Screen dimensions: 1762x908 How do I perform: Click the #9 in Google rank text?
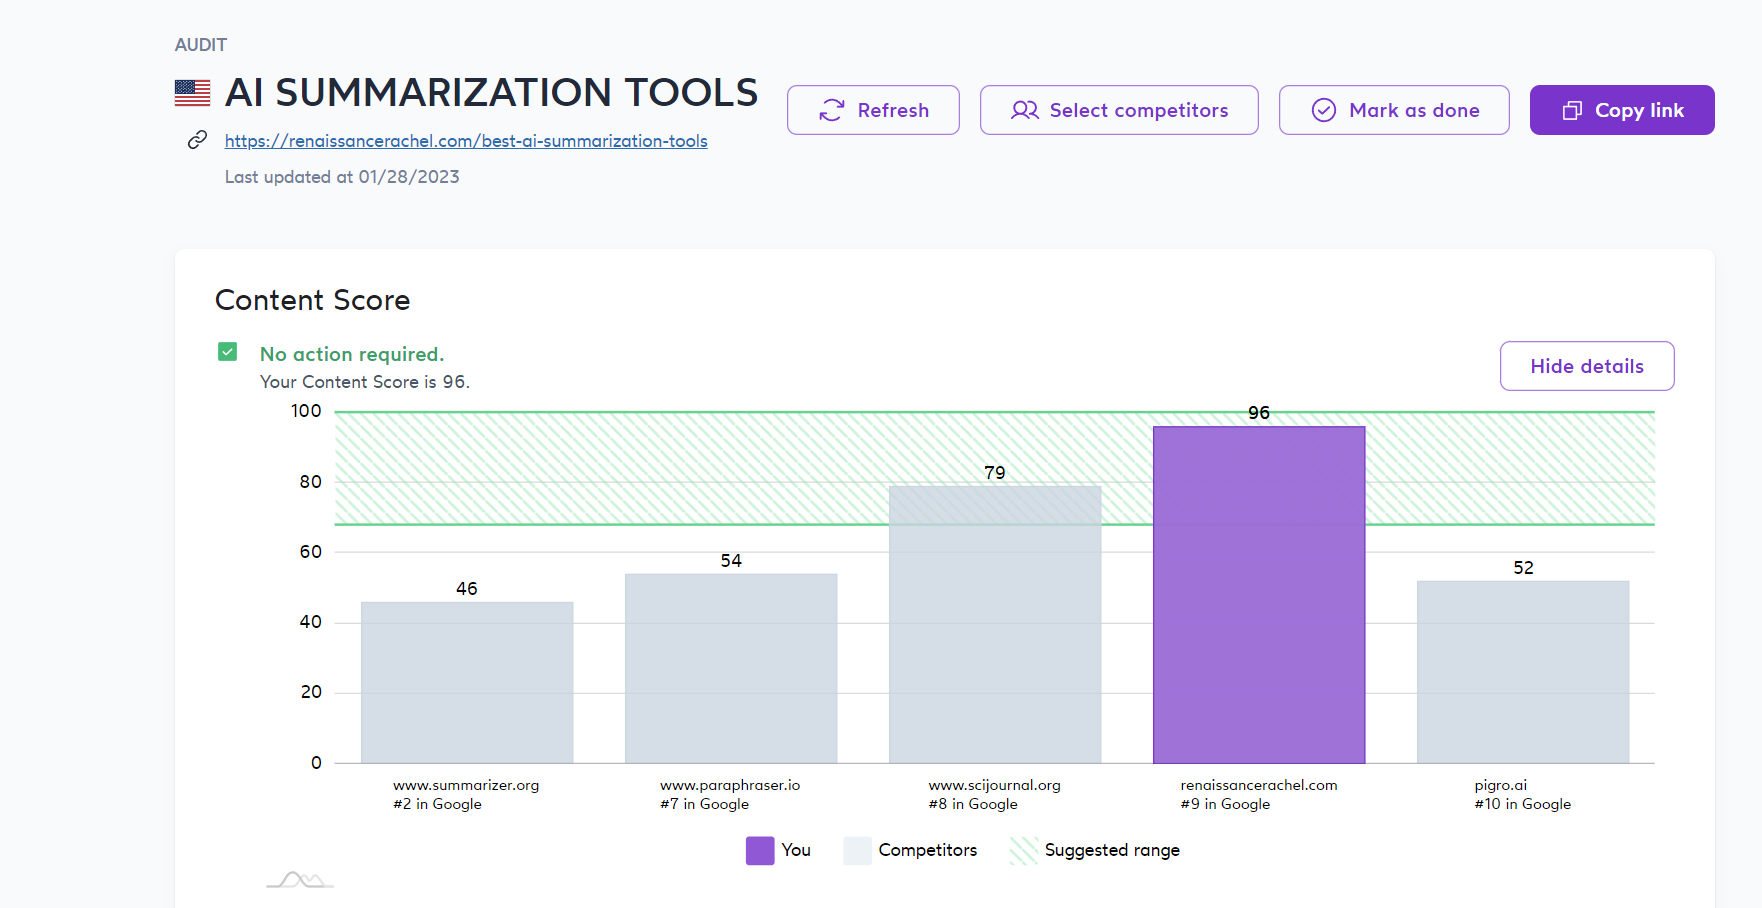(x=1225, y=804)
